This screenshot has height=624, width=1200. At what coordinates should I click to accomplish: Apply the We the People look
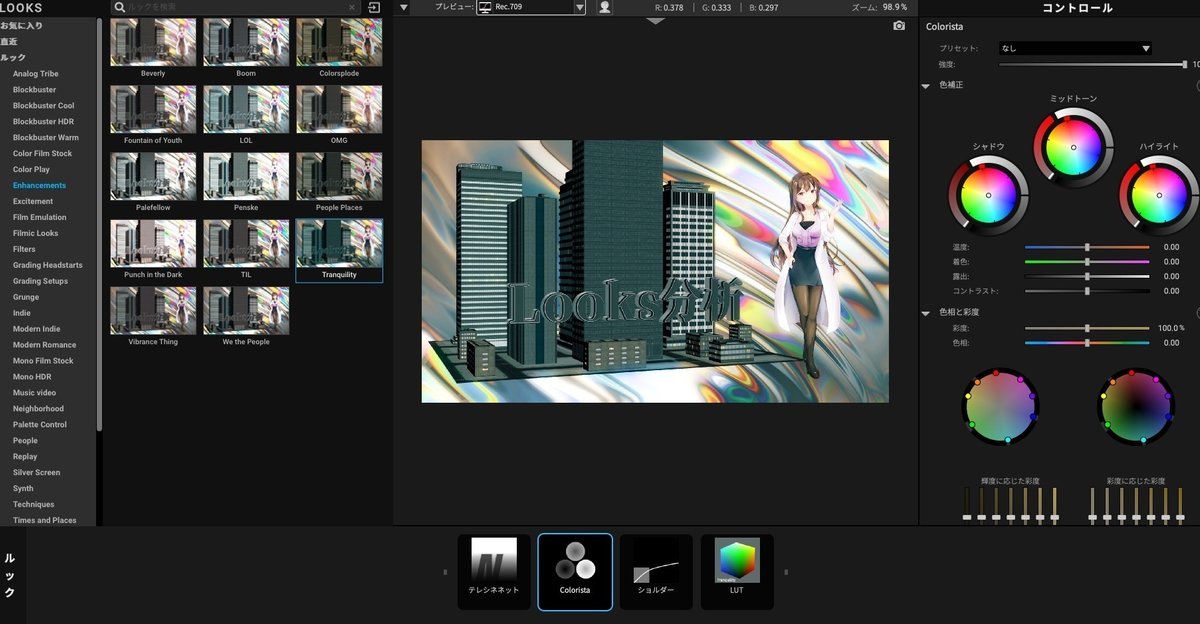[246, 317]
